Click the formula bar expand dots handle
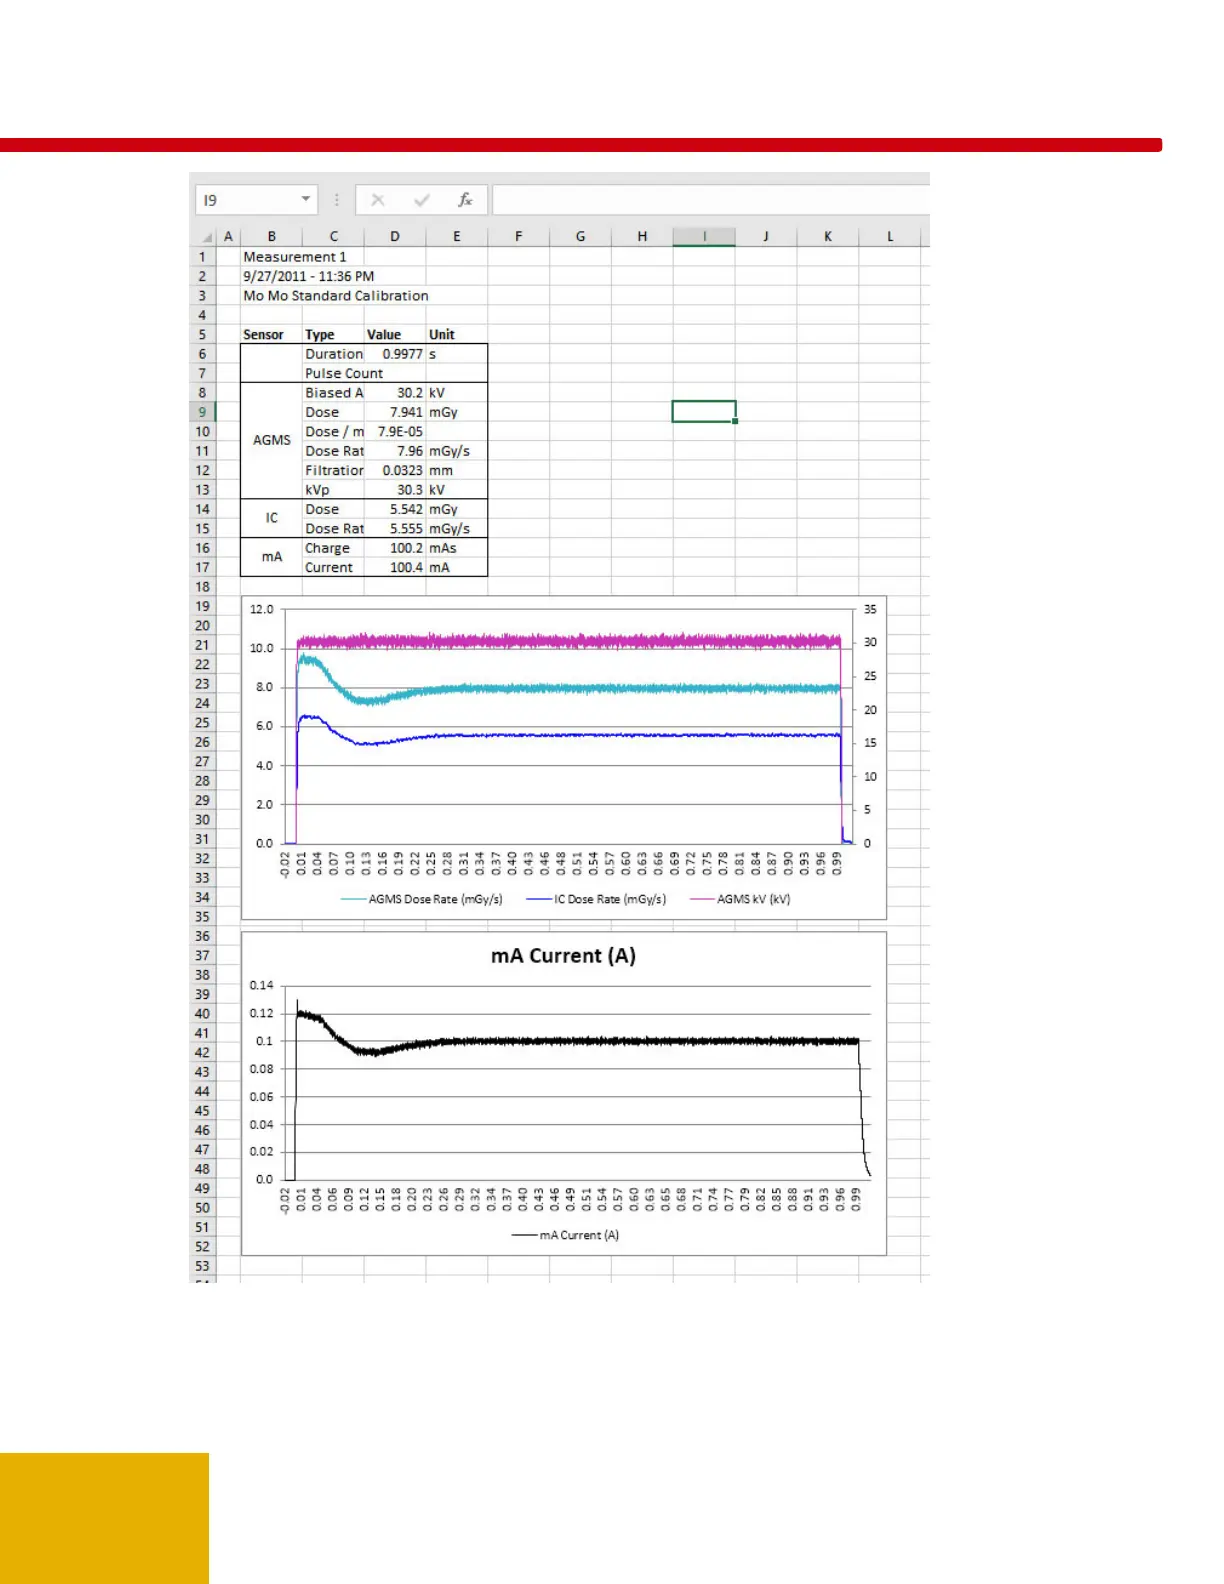This screenshot has width=1224, height=1584. (x=337, y=200)
